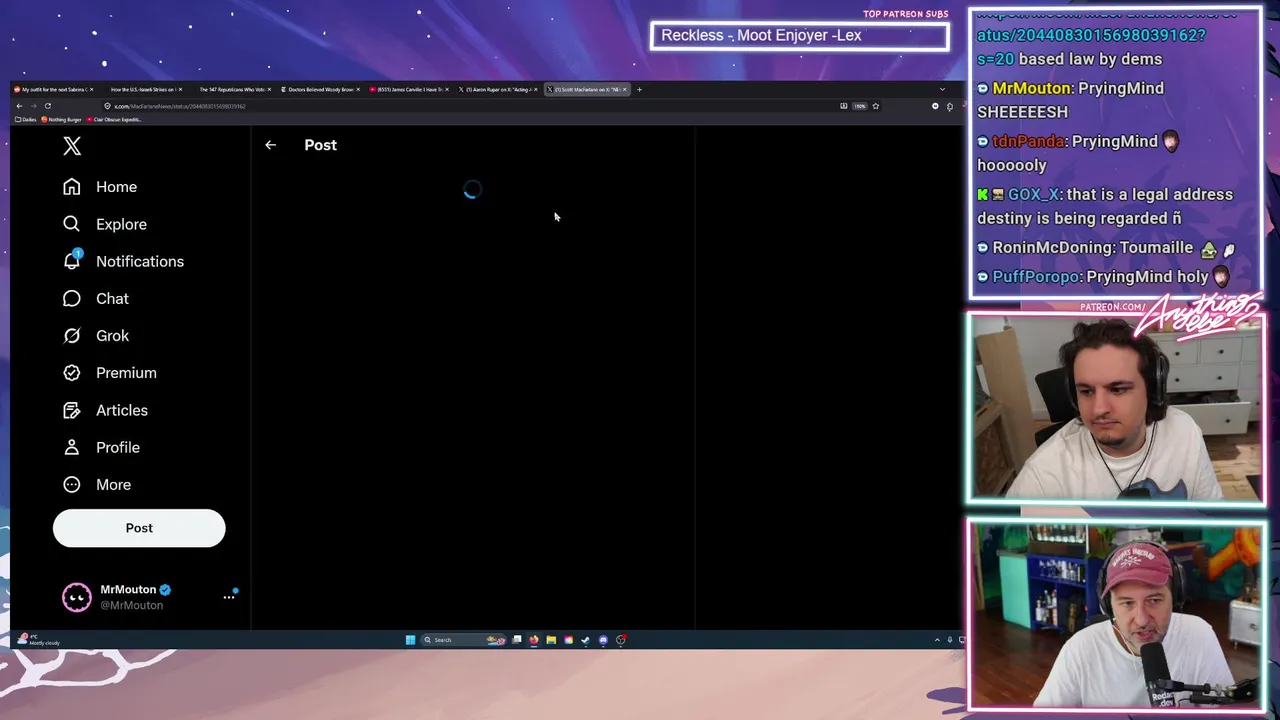
Task: Click PuffPoropo username in chat overlay
Action: [1036, 276]
